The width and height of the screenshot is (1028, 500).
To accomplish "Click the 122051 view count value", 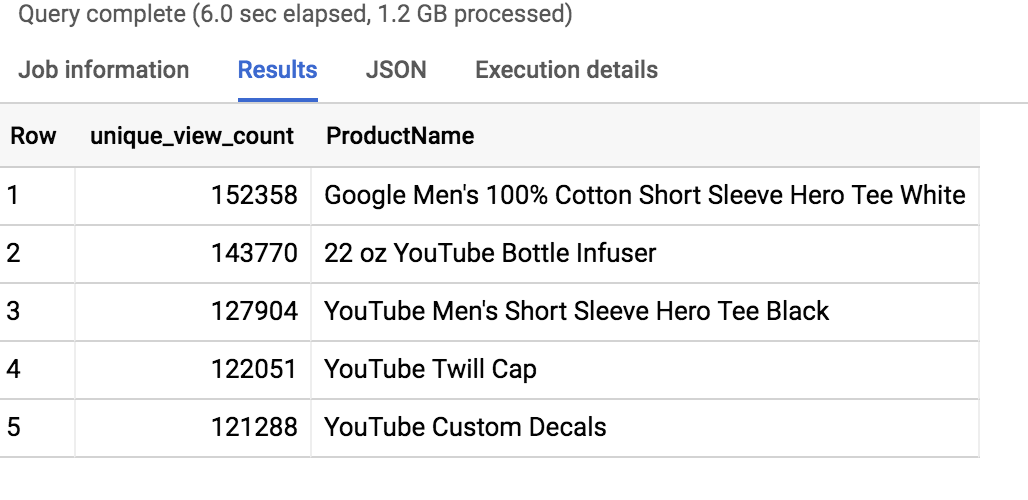I will coord(254,369).
